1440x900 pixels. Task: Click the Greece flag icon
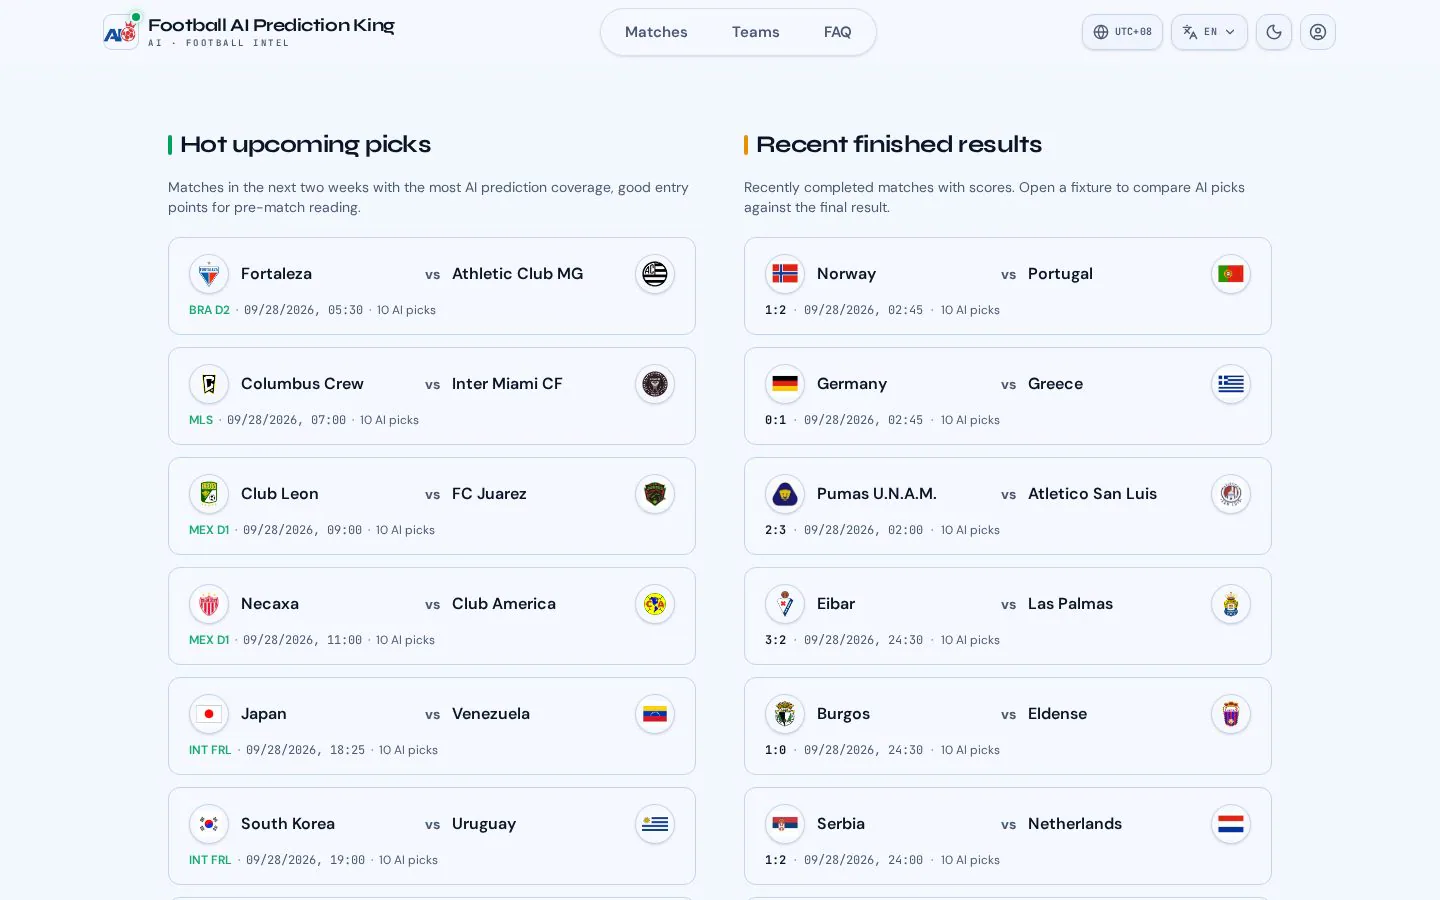(x=1231, y=384)
